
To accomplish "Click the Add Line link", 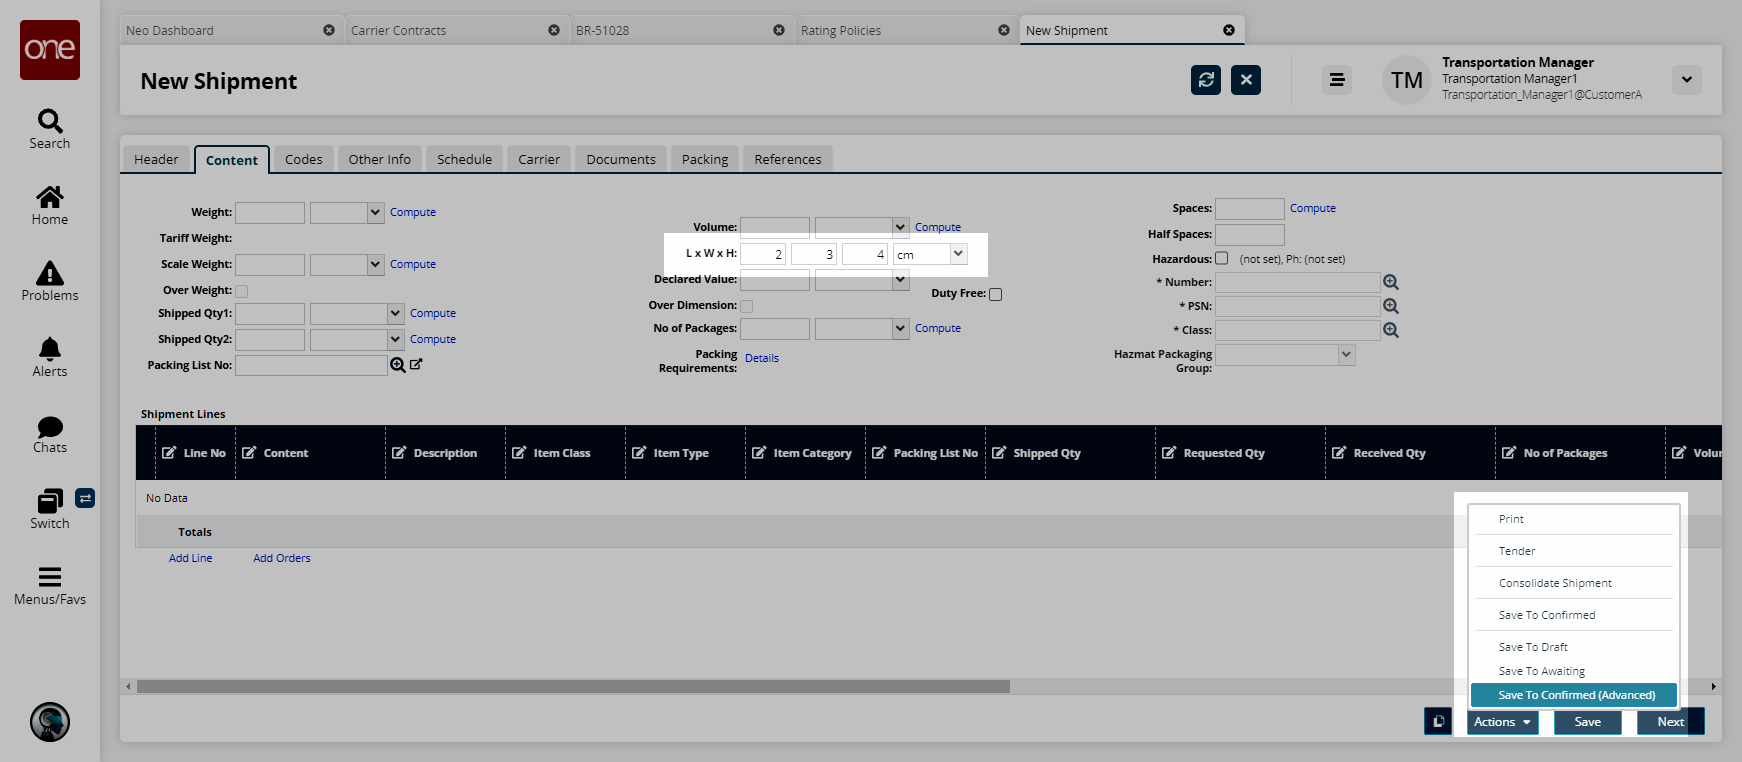I will (x=190, y=558).
